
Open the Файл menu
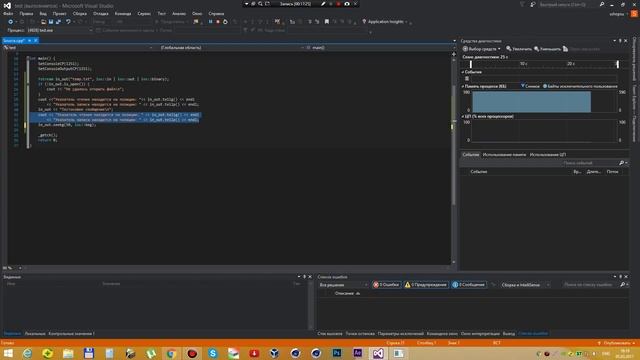[8, 13]
